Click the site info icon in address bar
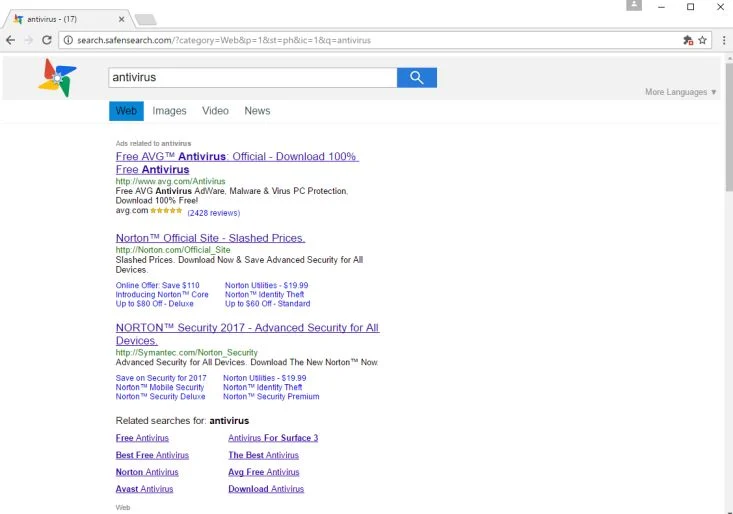 pyautogui.click(x=68, y=40)
